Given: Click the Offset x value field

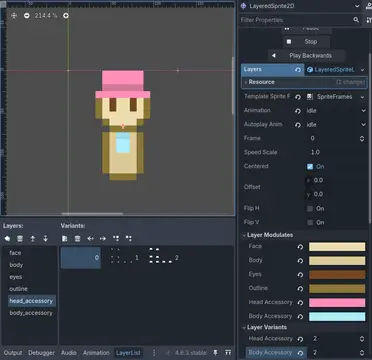Looking at the screenshot, I should (336, 180).
